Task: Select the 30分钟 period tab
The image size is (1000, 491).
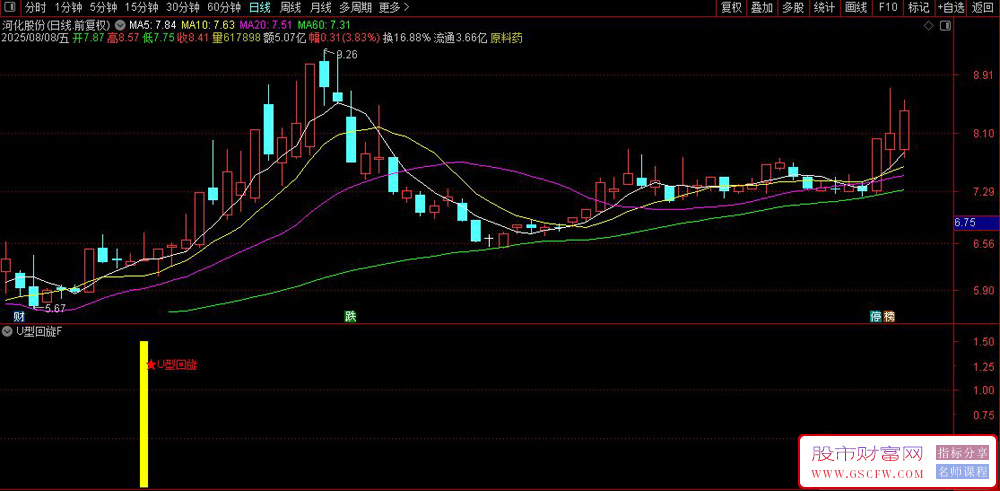Action: (x=182, y=8)
